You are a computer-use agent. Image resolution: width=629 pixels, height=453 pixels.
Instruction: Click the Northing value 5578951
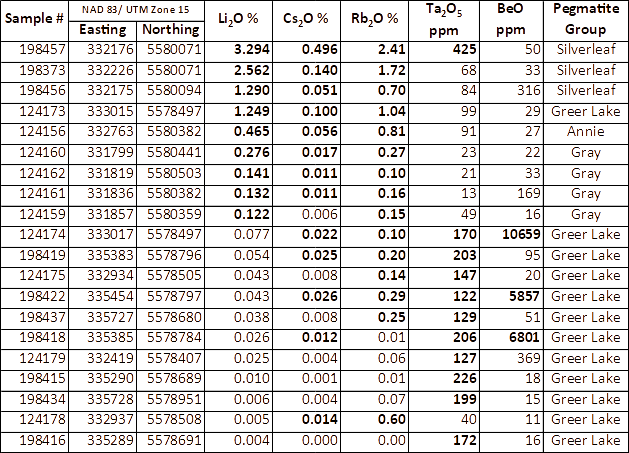(174, 399)
